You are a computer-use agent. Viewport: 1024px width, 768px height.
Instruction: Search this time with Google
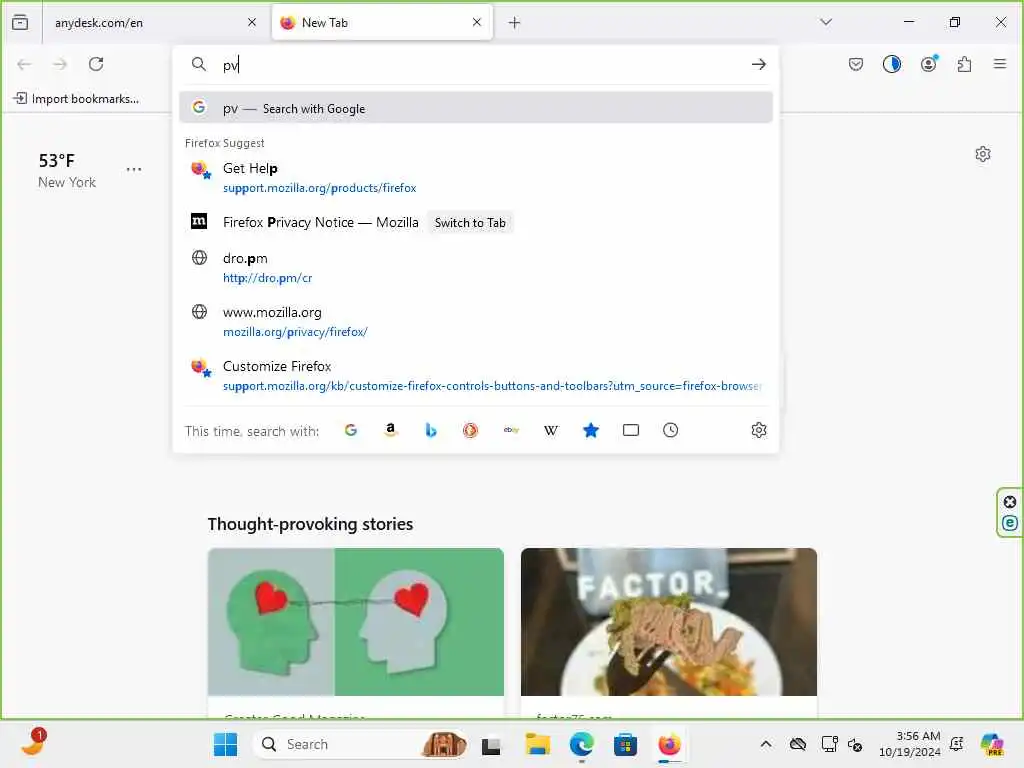[351, 430]
